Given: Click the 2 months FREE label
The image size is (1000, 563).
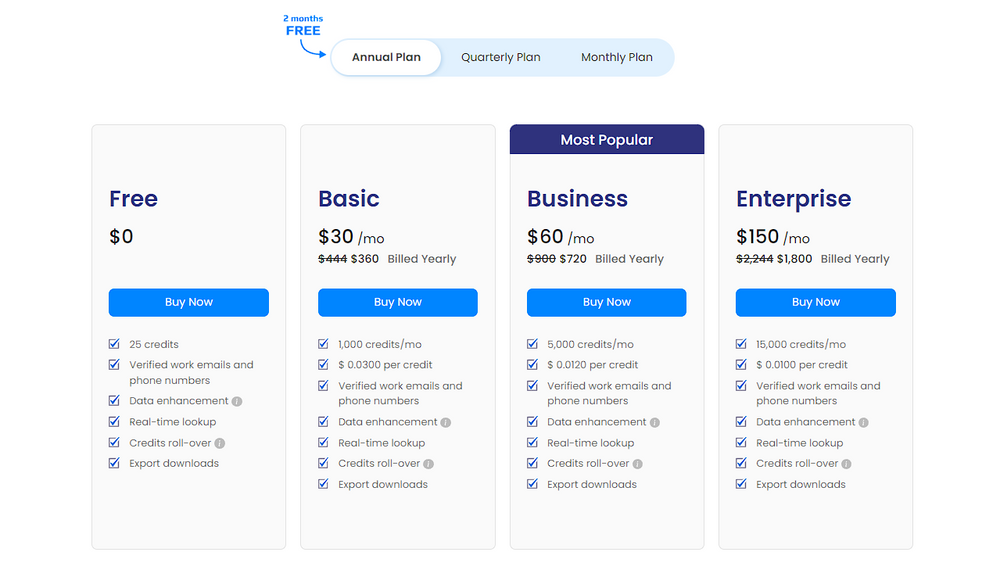Looking at the screenshot, I should [303, 26].
